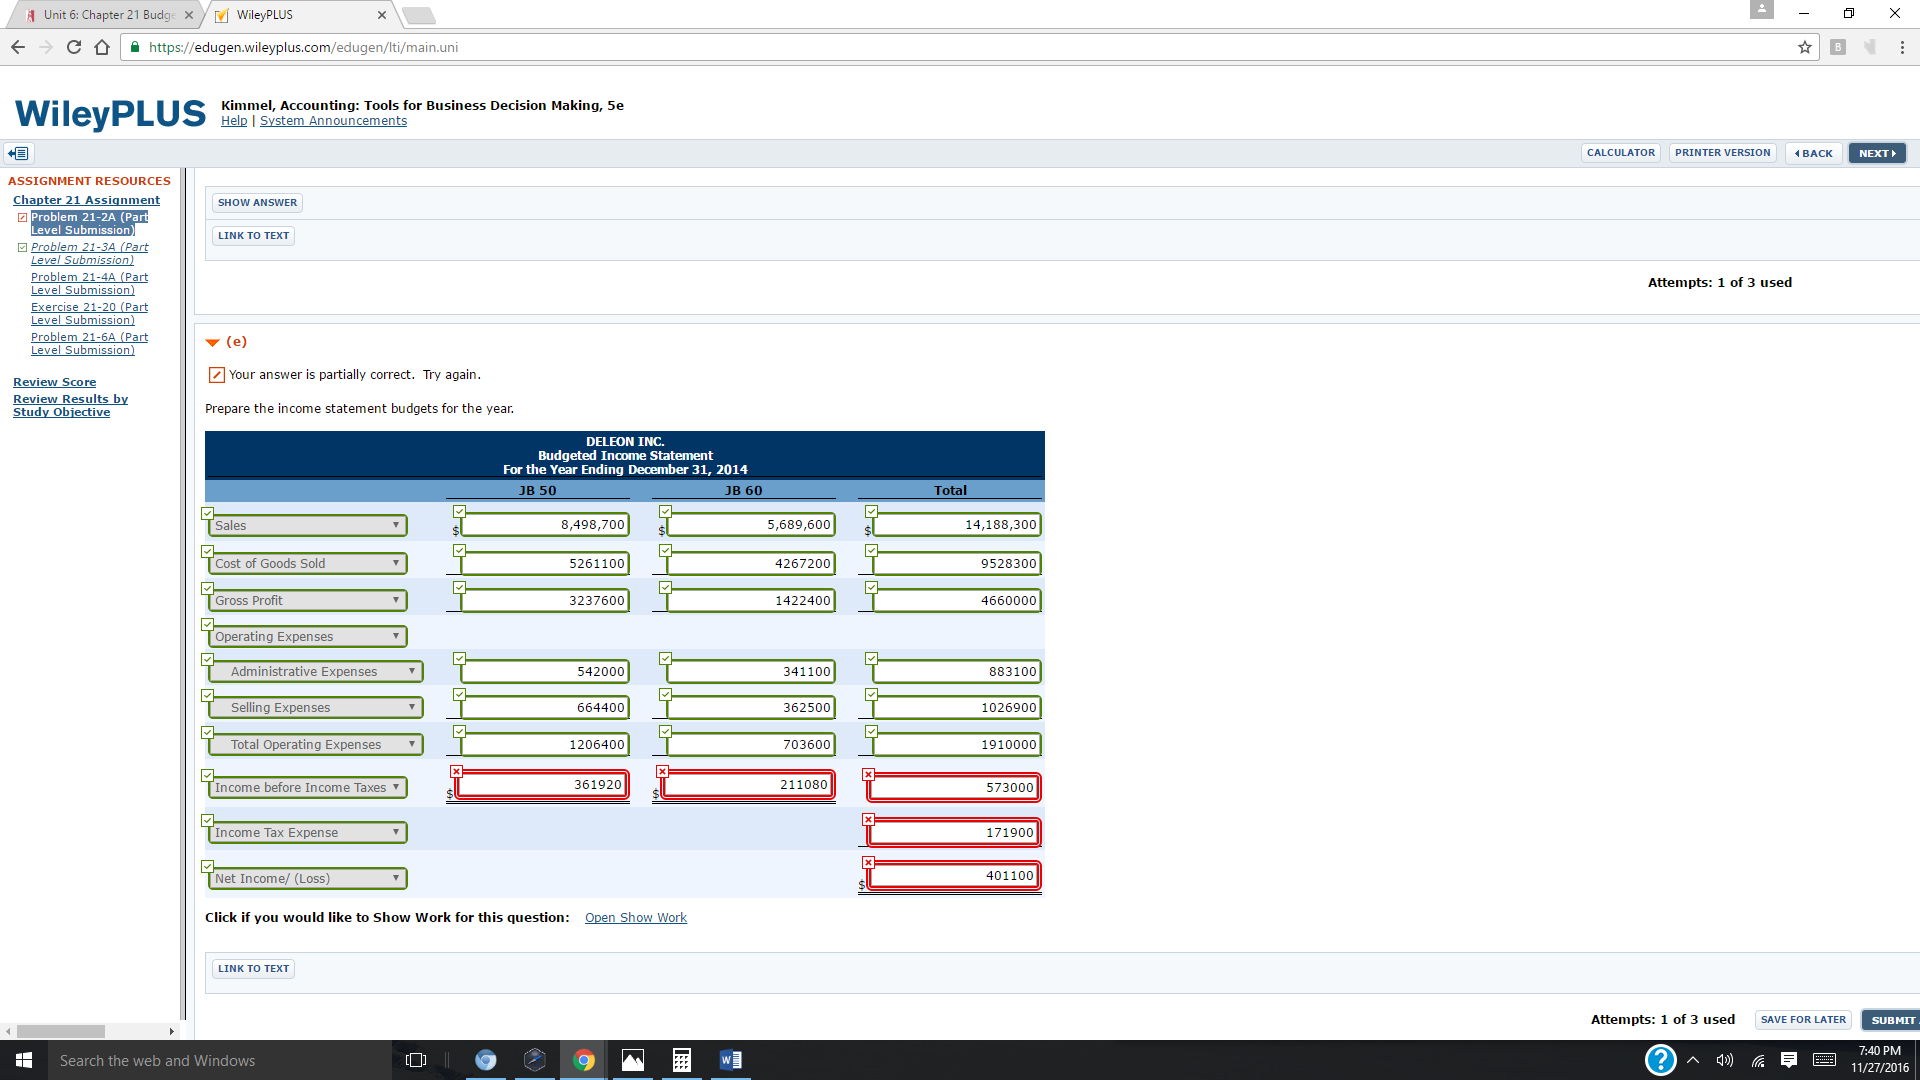Open the Chrome three-dot menu
The image size is (1920, 1080).
tap(1902, 47)
